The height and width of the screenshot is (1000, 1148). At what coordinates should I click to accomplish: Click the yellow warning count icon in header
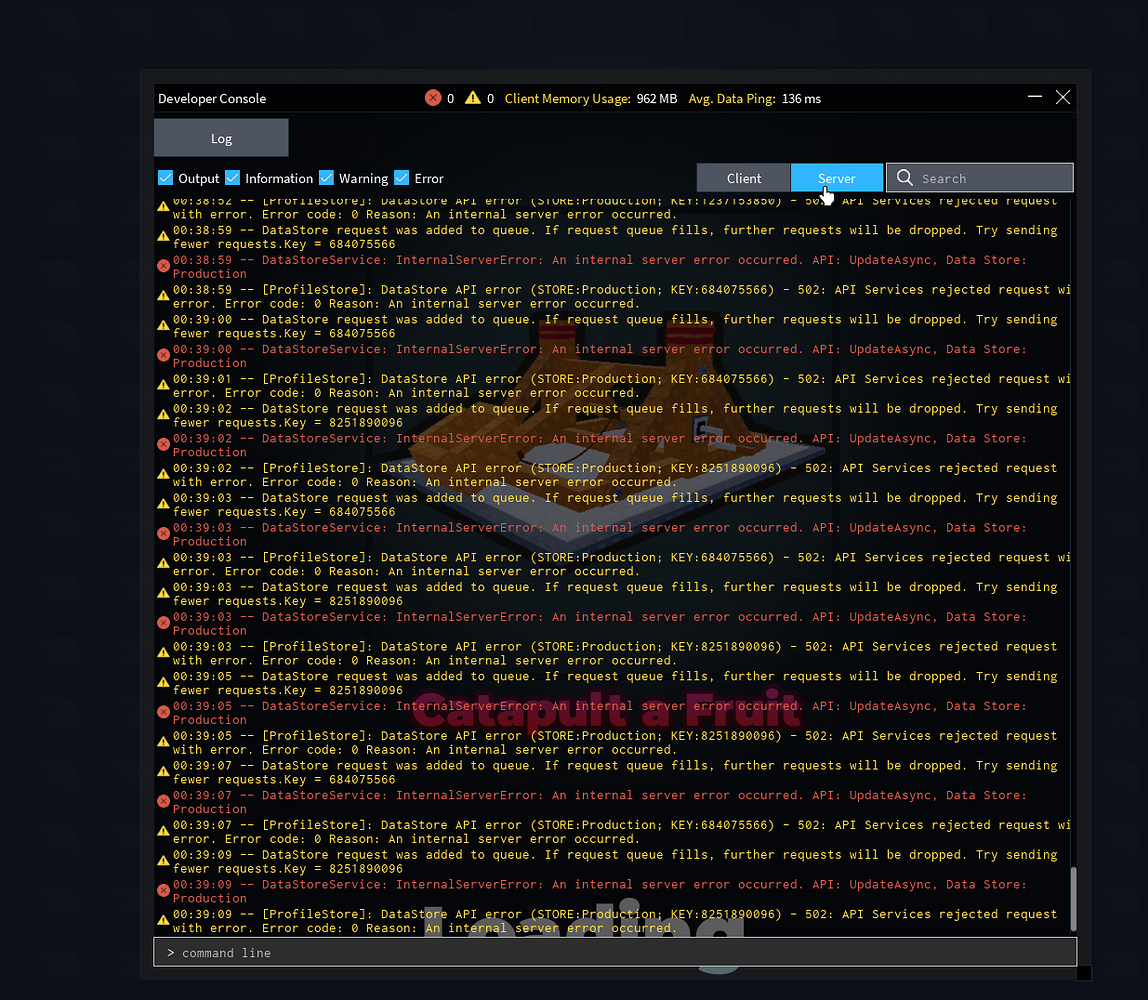pos(473,97)
